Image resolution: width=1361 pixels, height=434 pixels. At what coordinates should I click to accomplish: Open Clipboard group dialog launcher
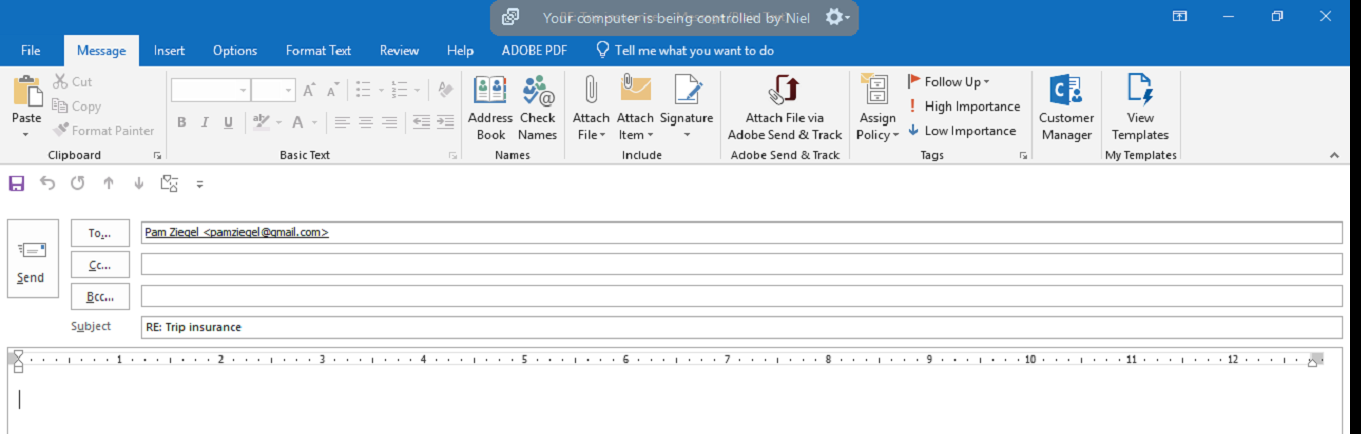[157, 156]
